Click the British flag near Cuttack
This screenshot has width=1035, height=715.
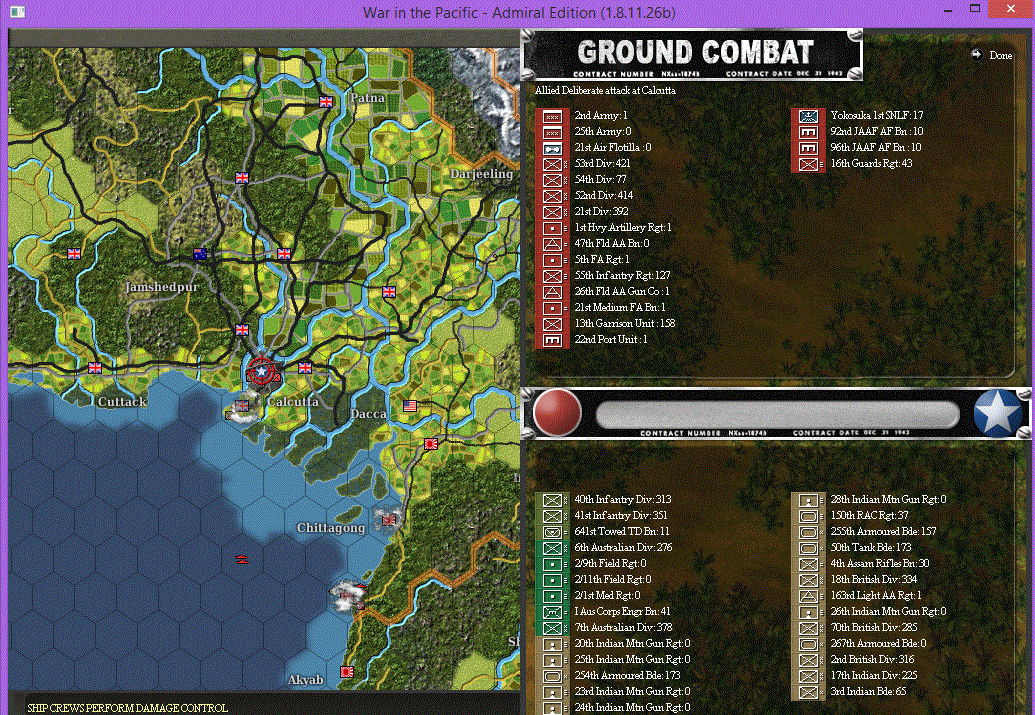(95, 368)
